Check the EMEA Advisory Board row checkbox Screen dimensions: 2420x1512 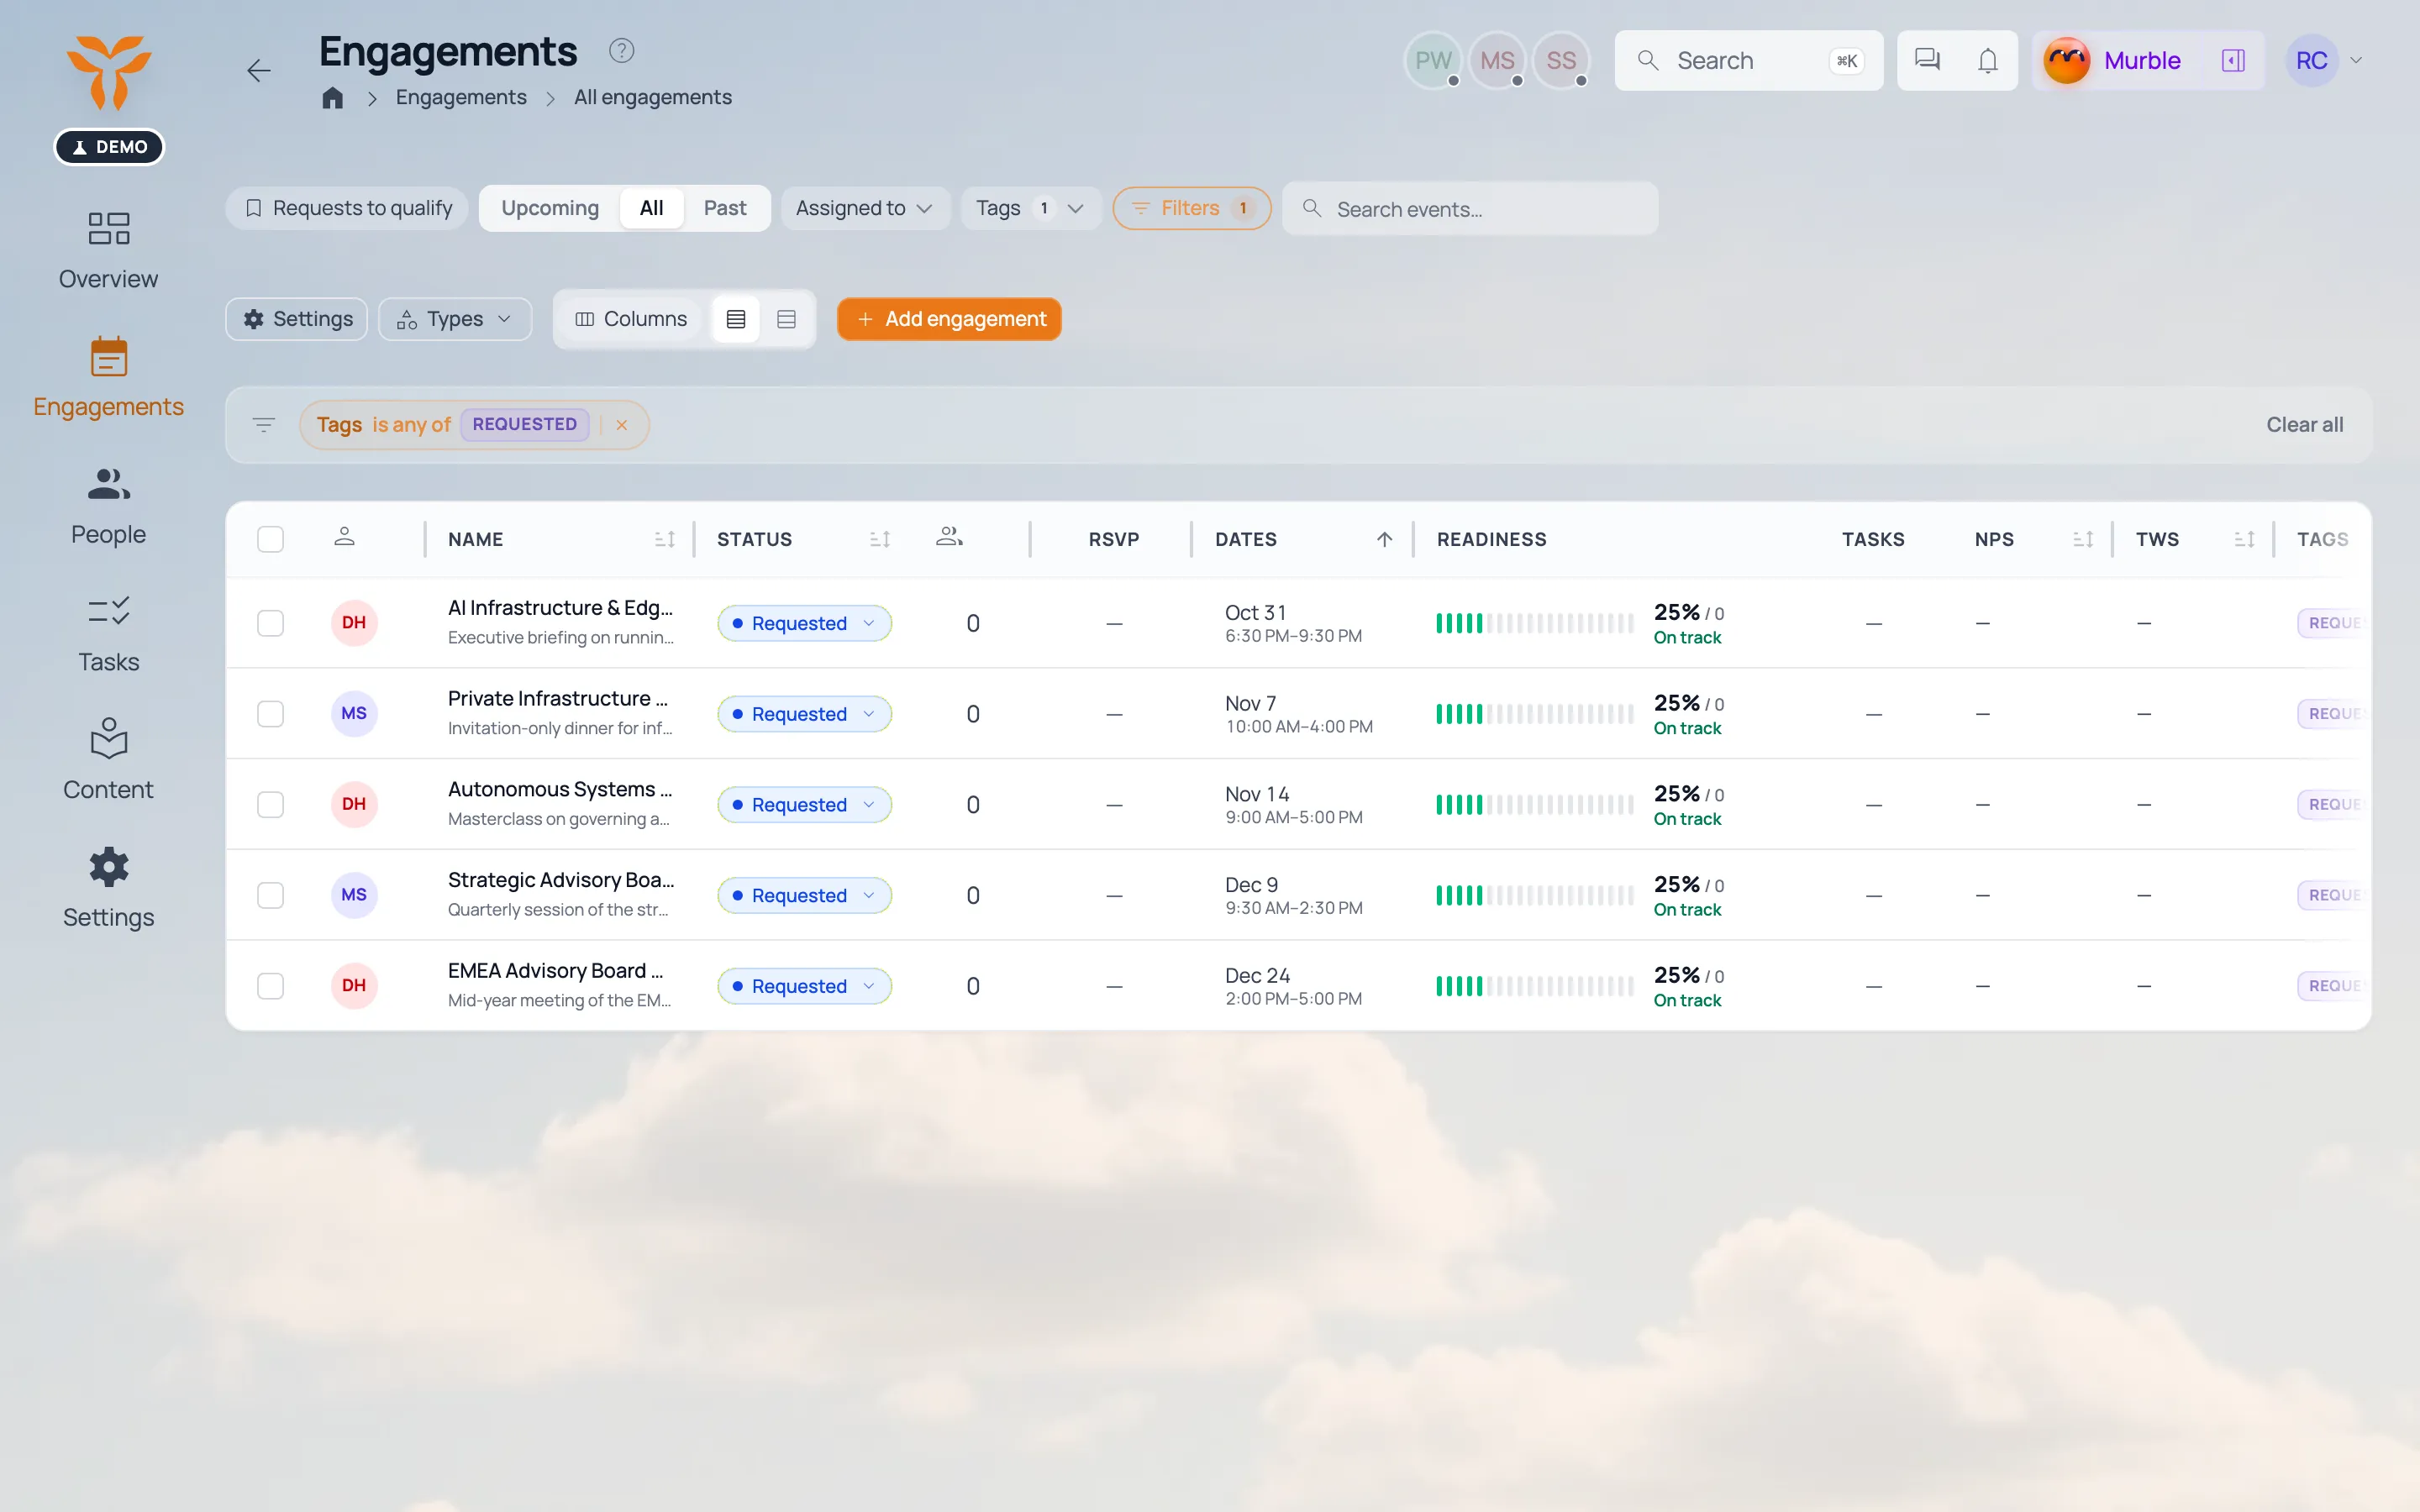click(x=270, y=986)
